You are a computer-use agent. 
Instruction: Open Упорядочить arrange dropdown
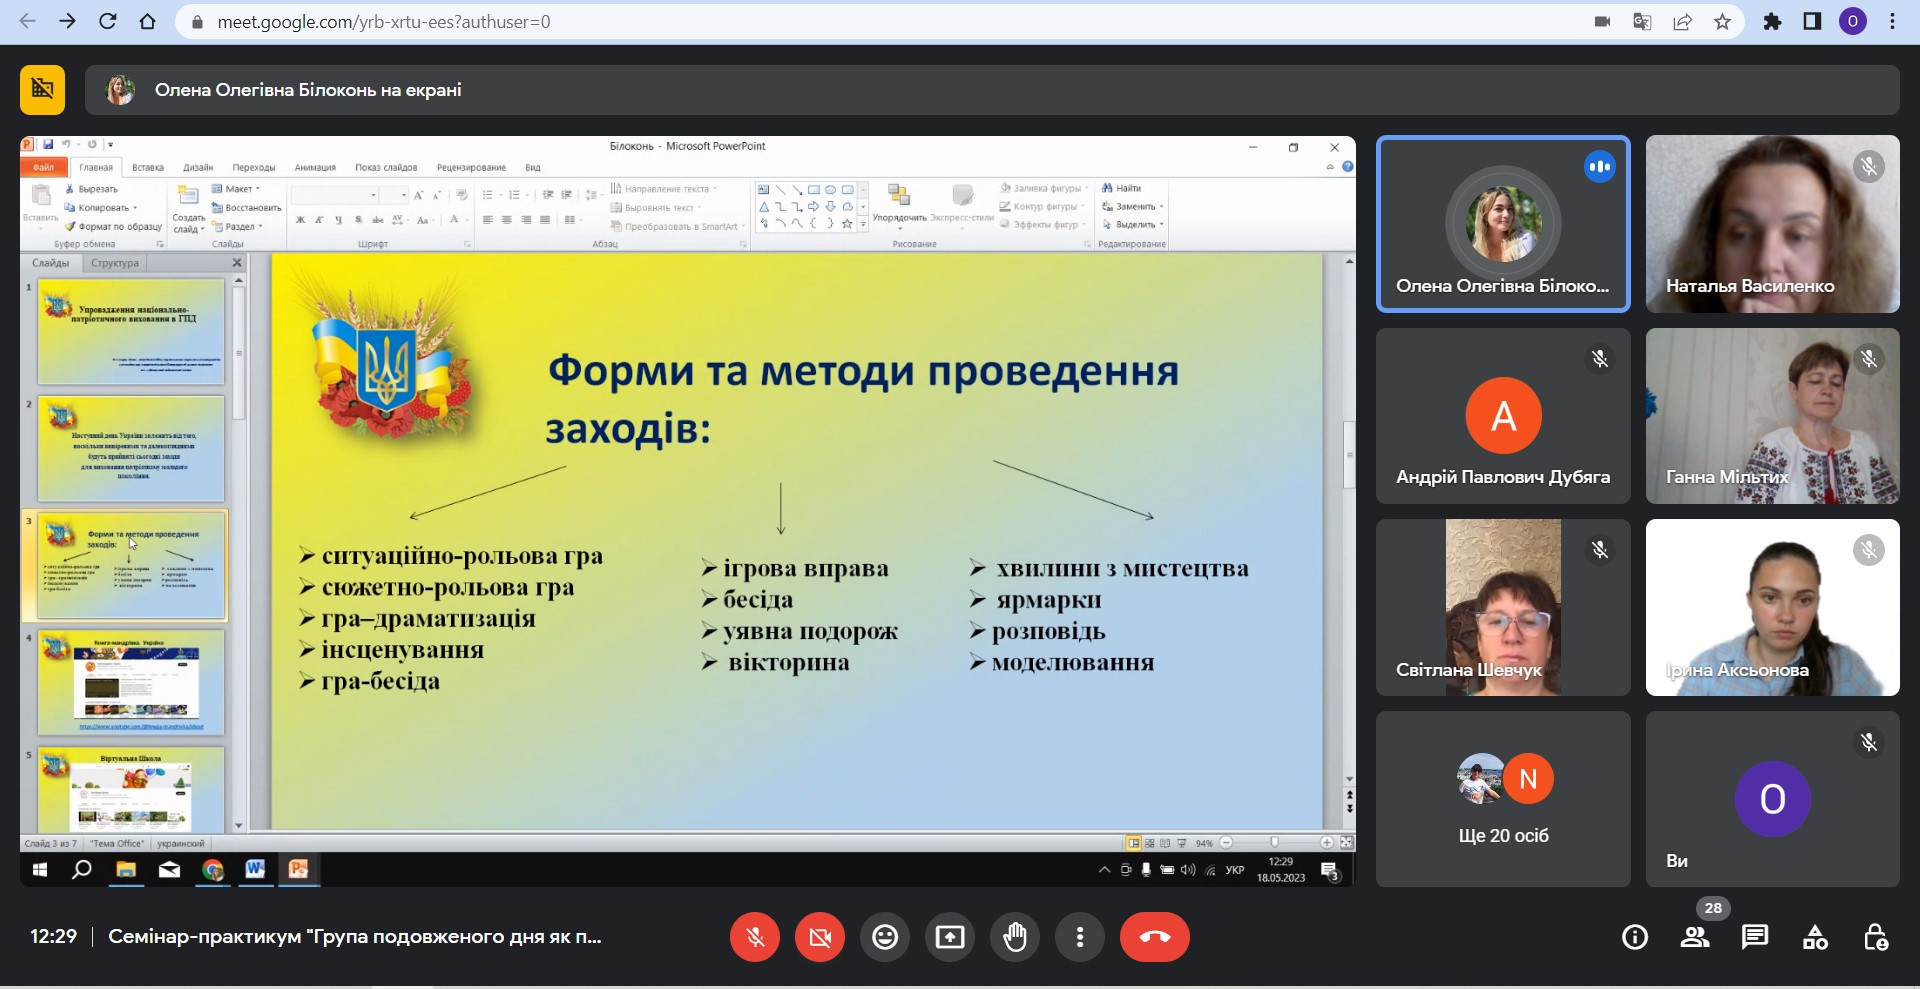click(x=899, y=205)
